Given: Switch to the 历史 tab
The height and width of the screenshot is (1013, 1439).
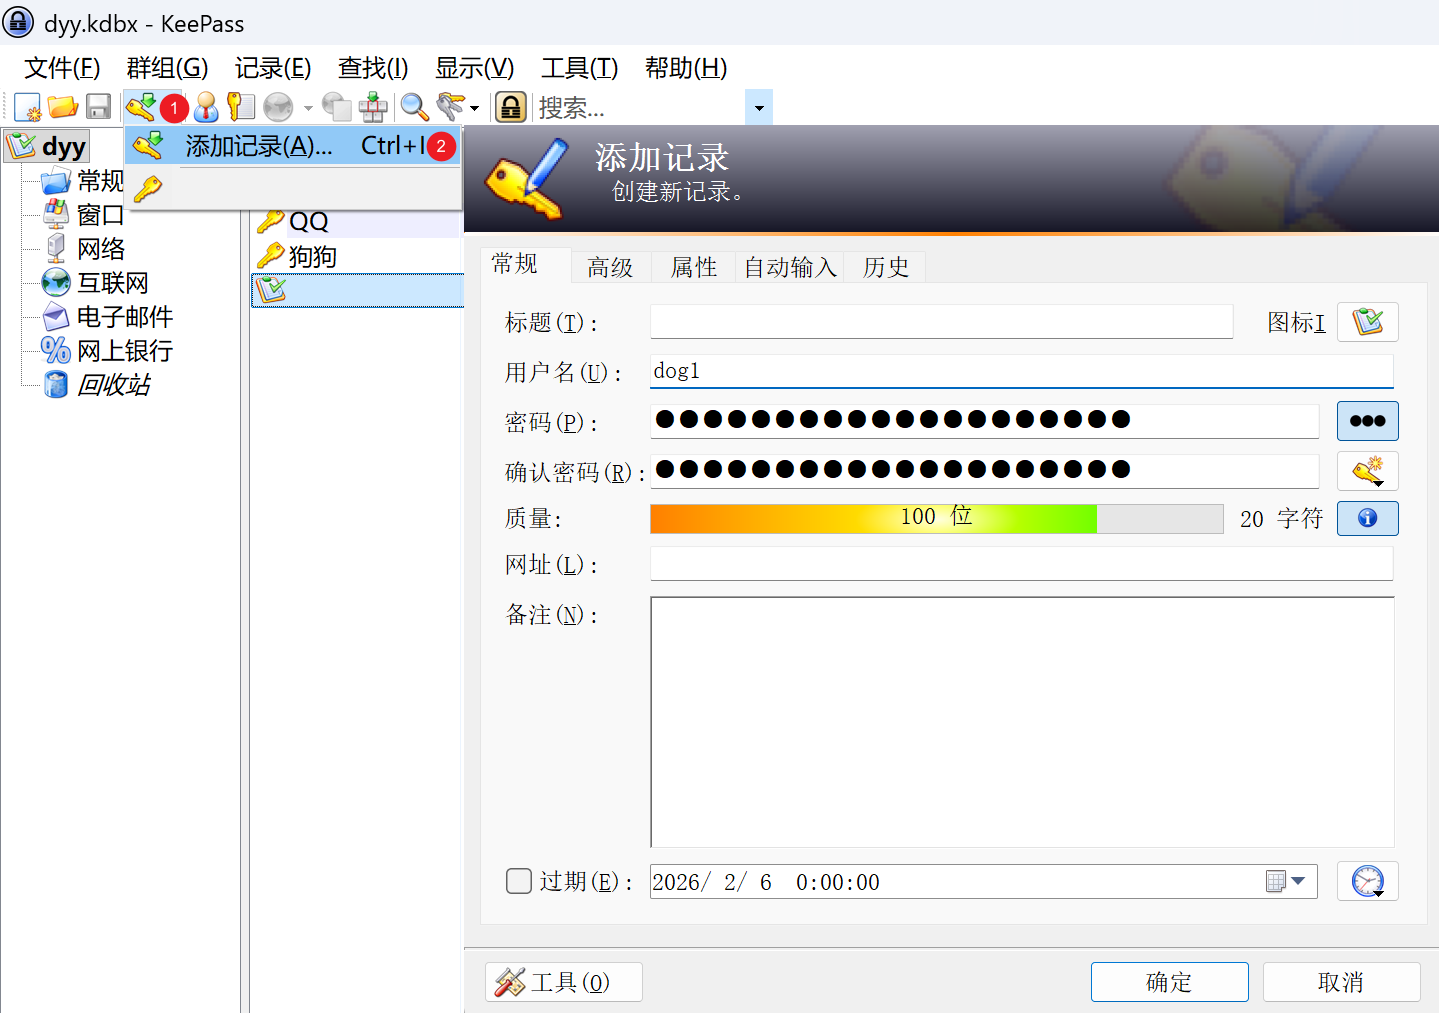Looking at the screenshot, I should coord(886,267).
